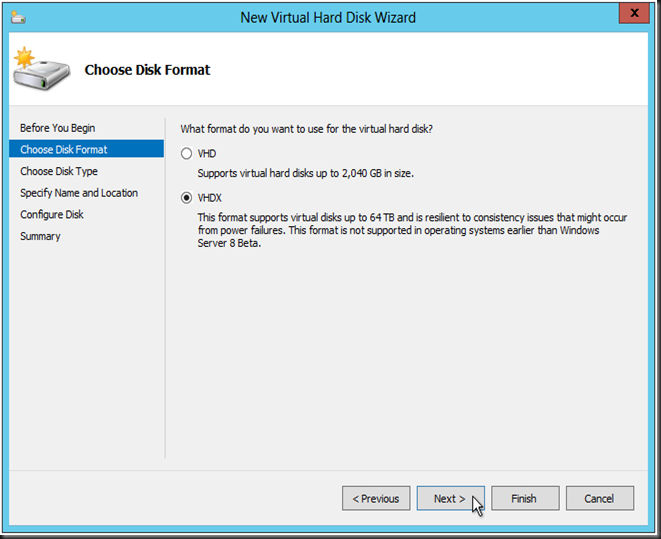This screenshot has width=661, height=539.
Task: Cancel the wizard
Action: pos(599,498)
